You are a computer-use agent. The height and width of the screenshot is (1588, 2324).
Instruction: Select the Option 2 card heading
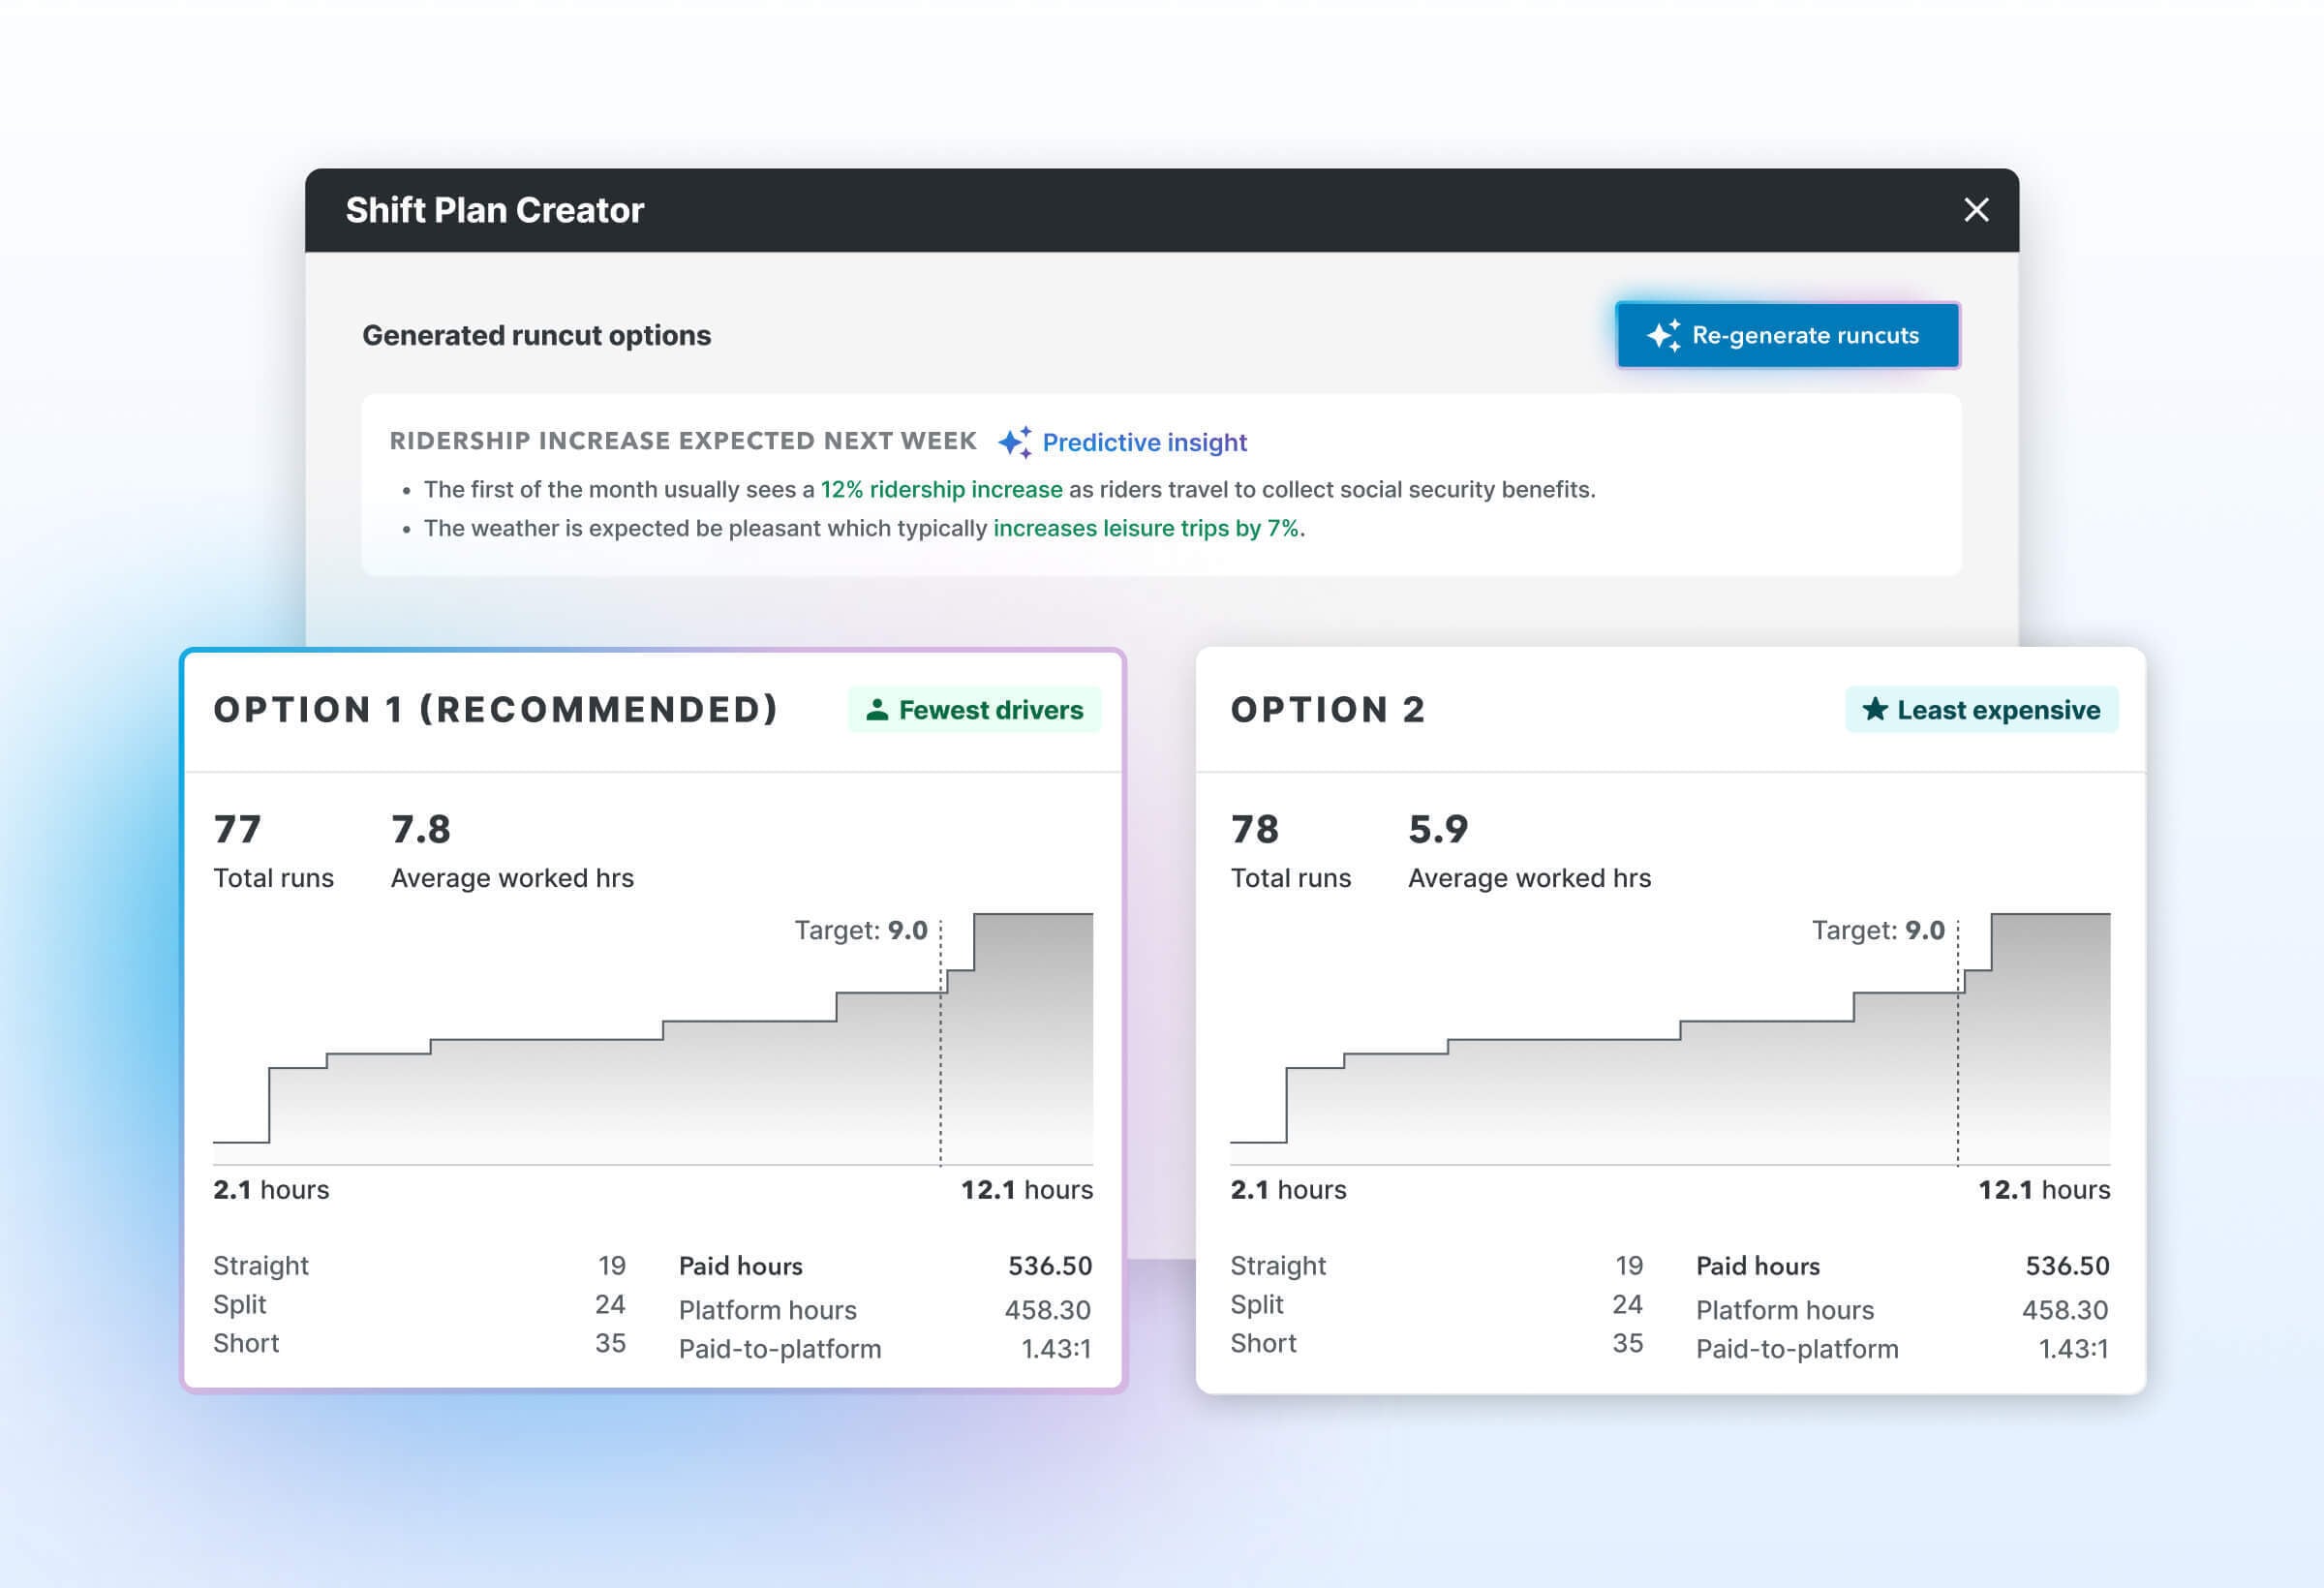point(1328,710)
